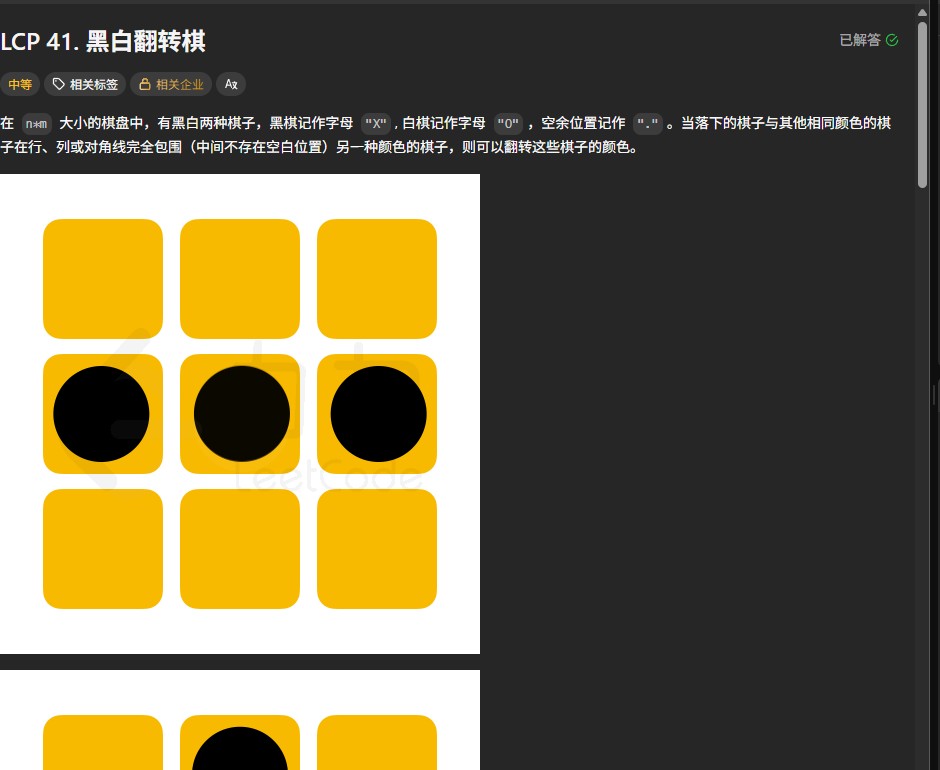Click the scrollbar up arrow
940x770 pixels.
coord(922,13)
